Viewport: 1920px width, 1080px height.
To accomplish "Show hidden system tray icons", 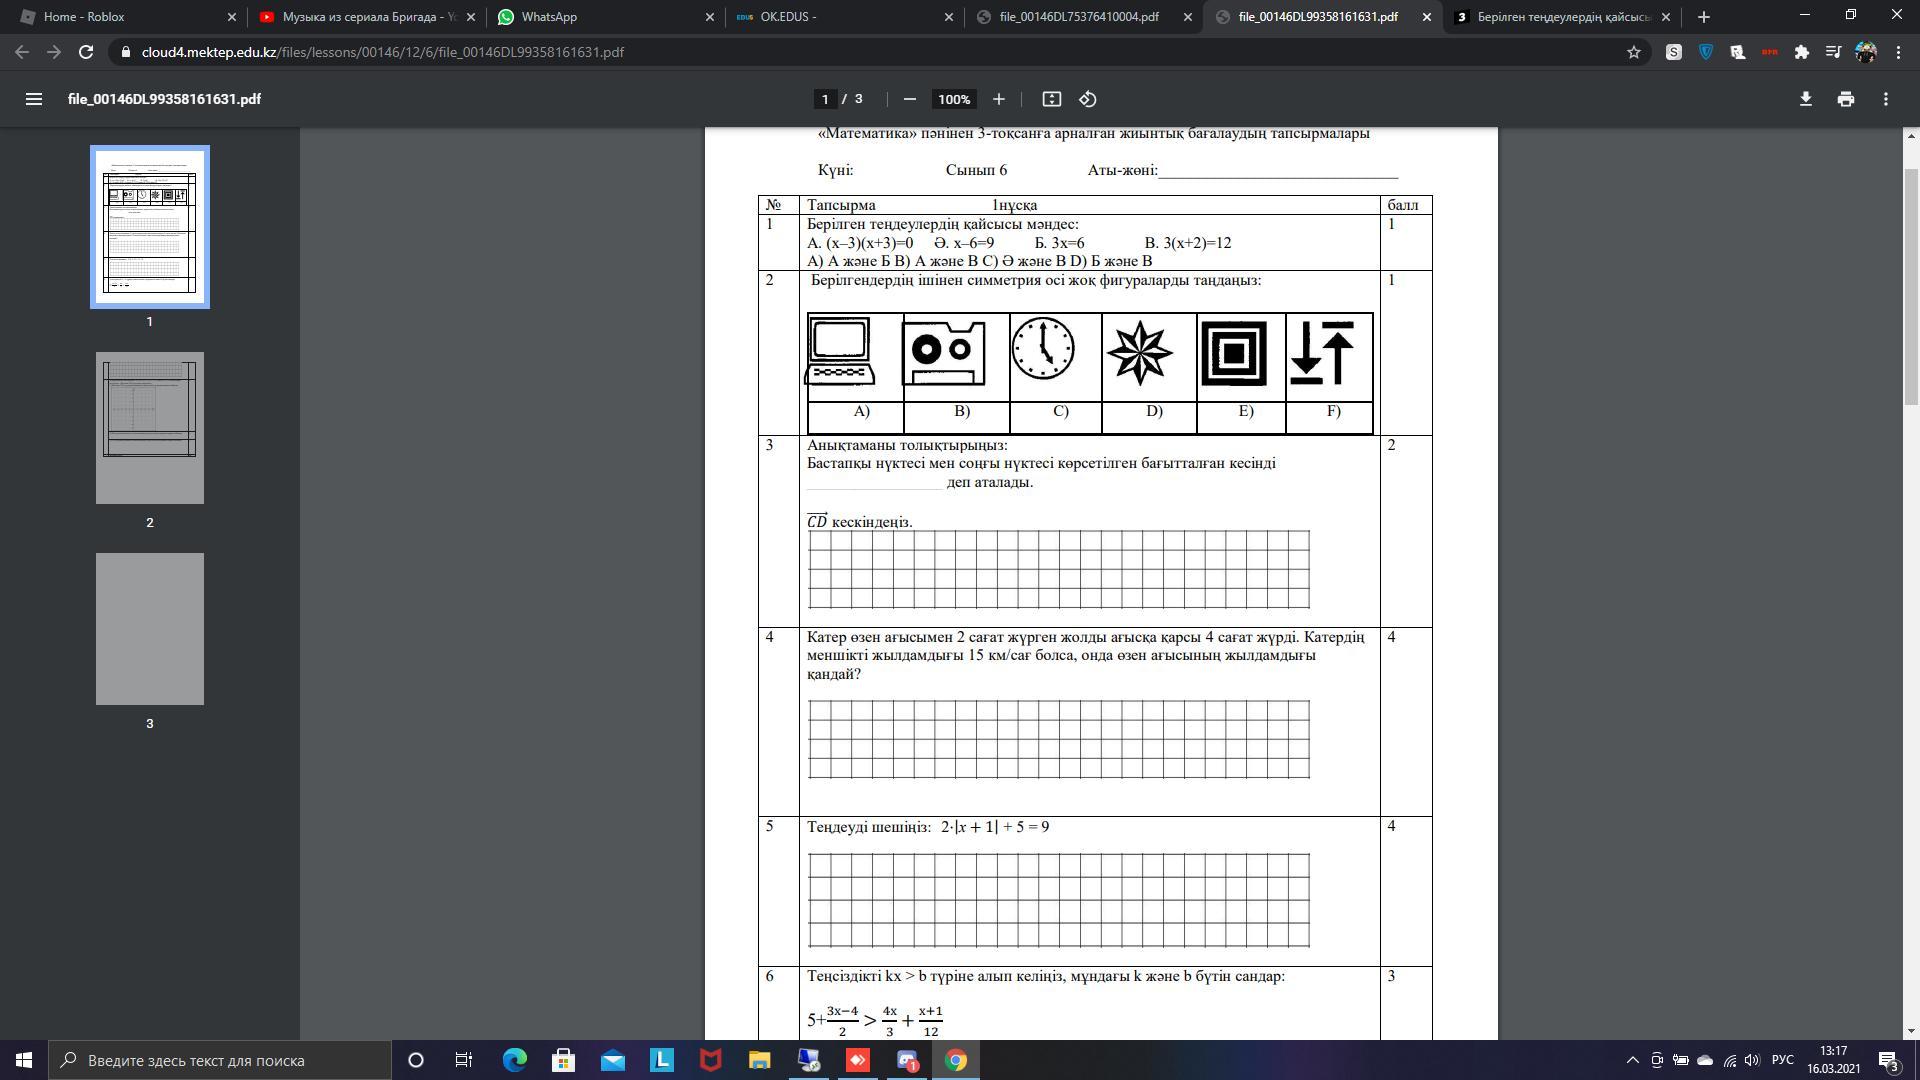I will [x=1632, y=1060].
